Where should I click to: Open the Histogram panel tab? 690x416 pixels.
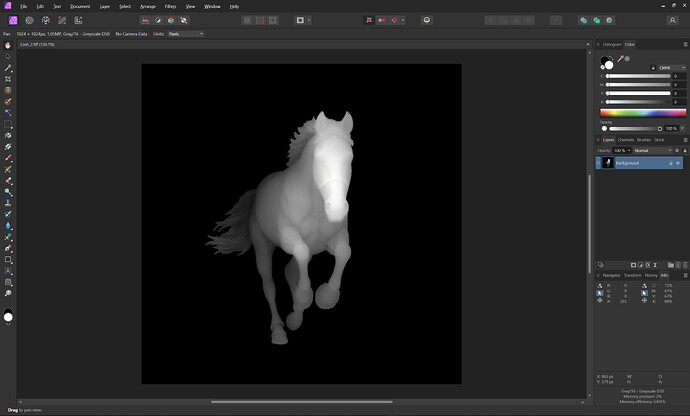[x=612, y=44]
